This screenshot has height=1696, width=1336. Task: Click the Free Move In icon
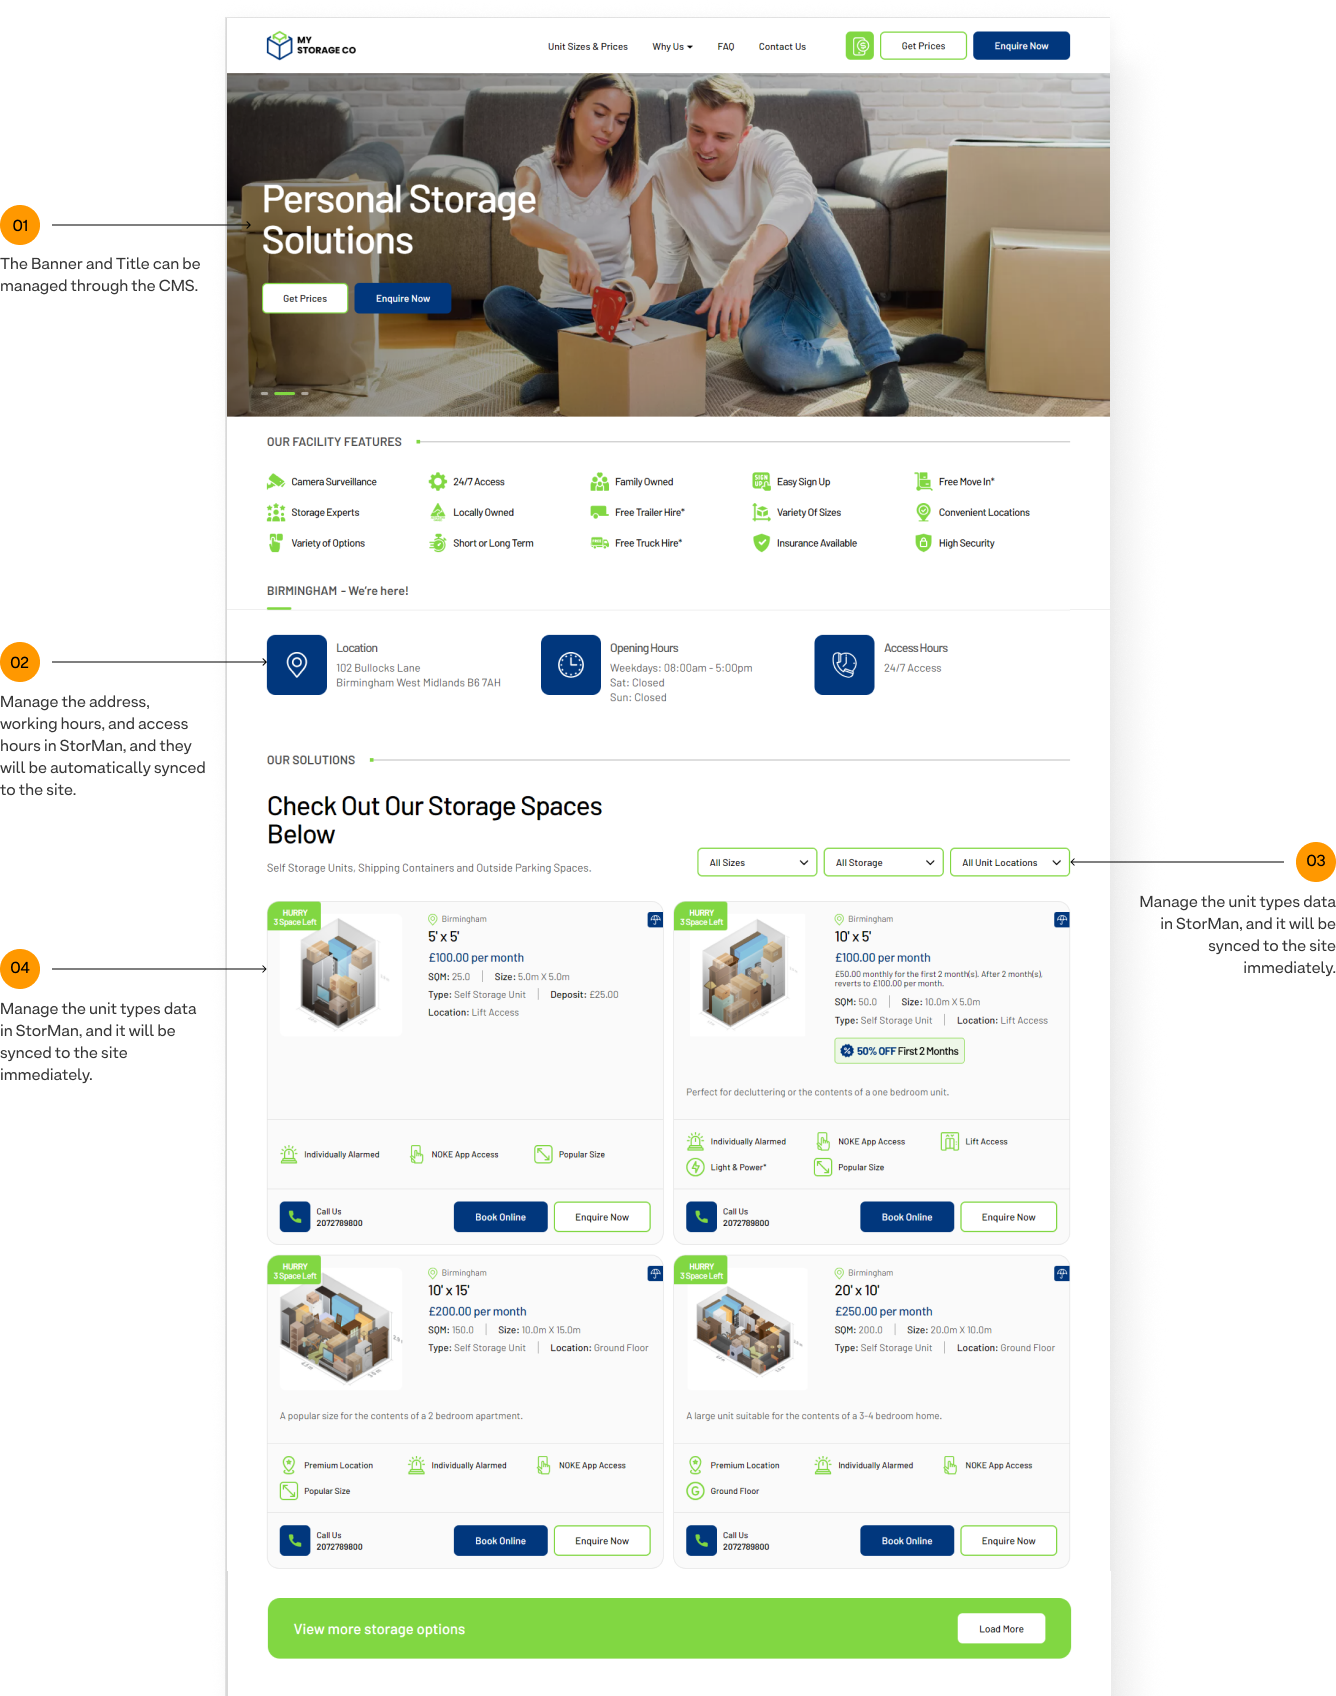pyautogui.click(x=923, y=481)
